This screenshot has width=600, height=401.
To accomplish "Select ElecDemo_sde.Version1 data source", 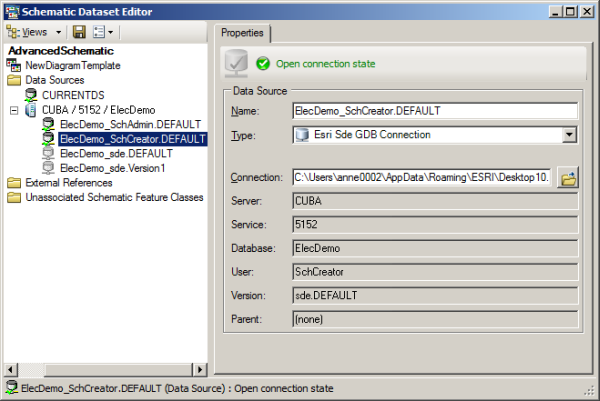I will coord(112,168).
